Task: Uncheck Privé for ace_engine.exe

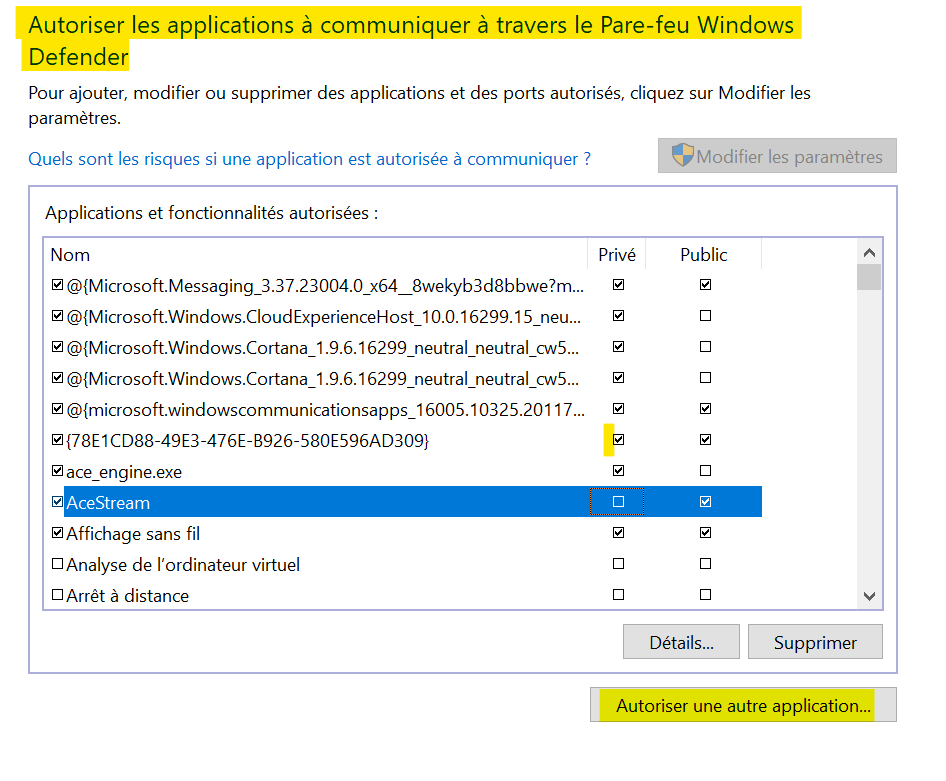Action: (618, 470)
